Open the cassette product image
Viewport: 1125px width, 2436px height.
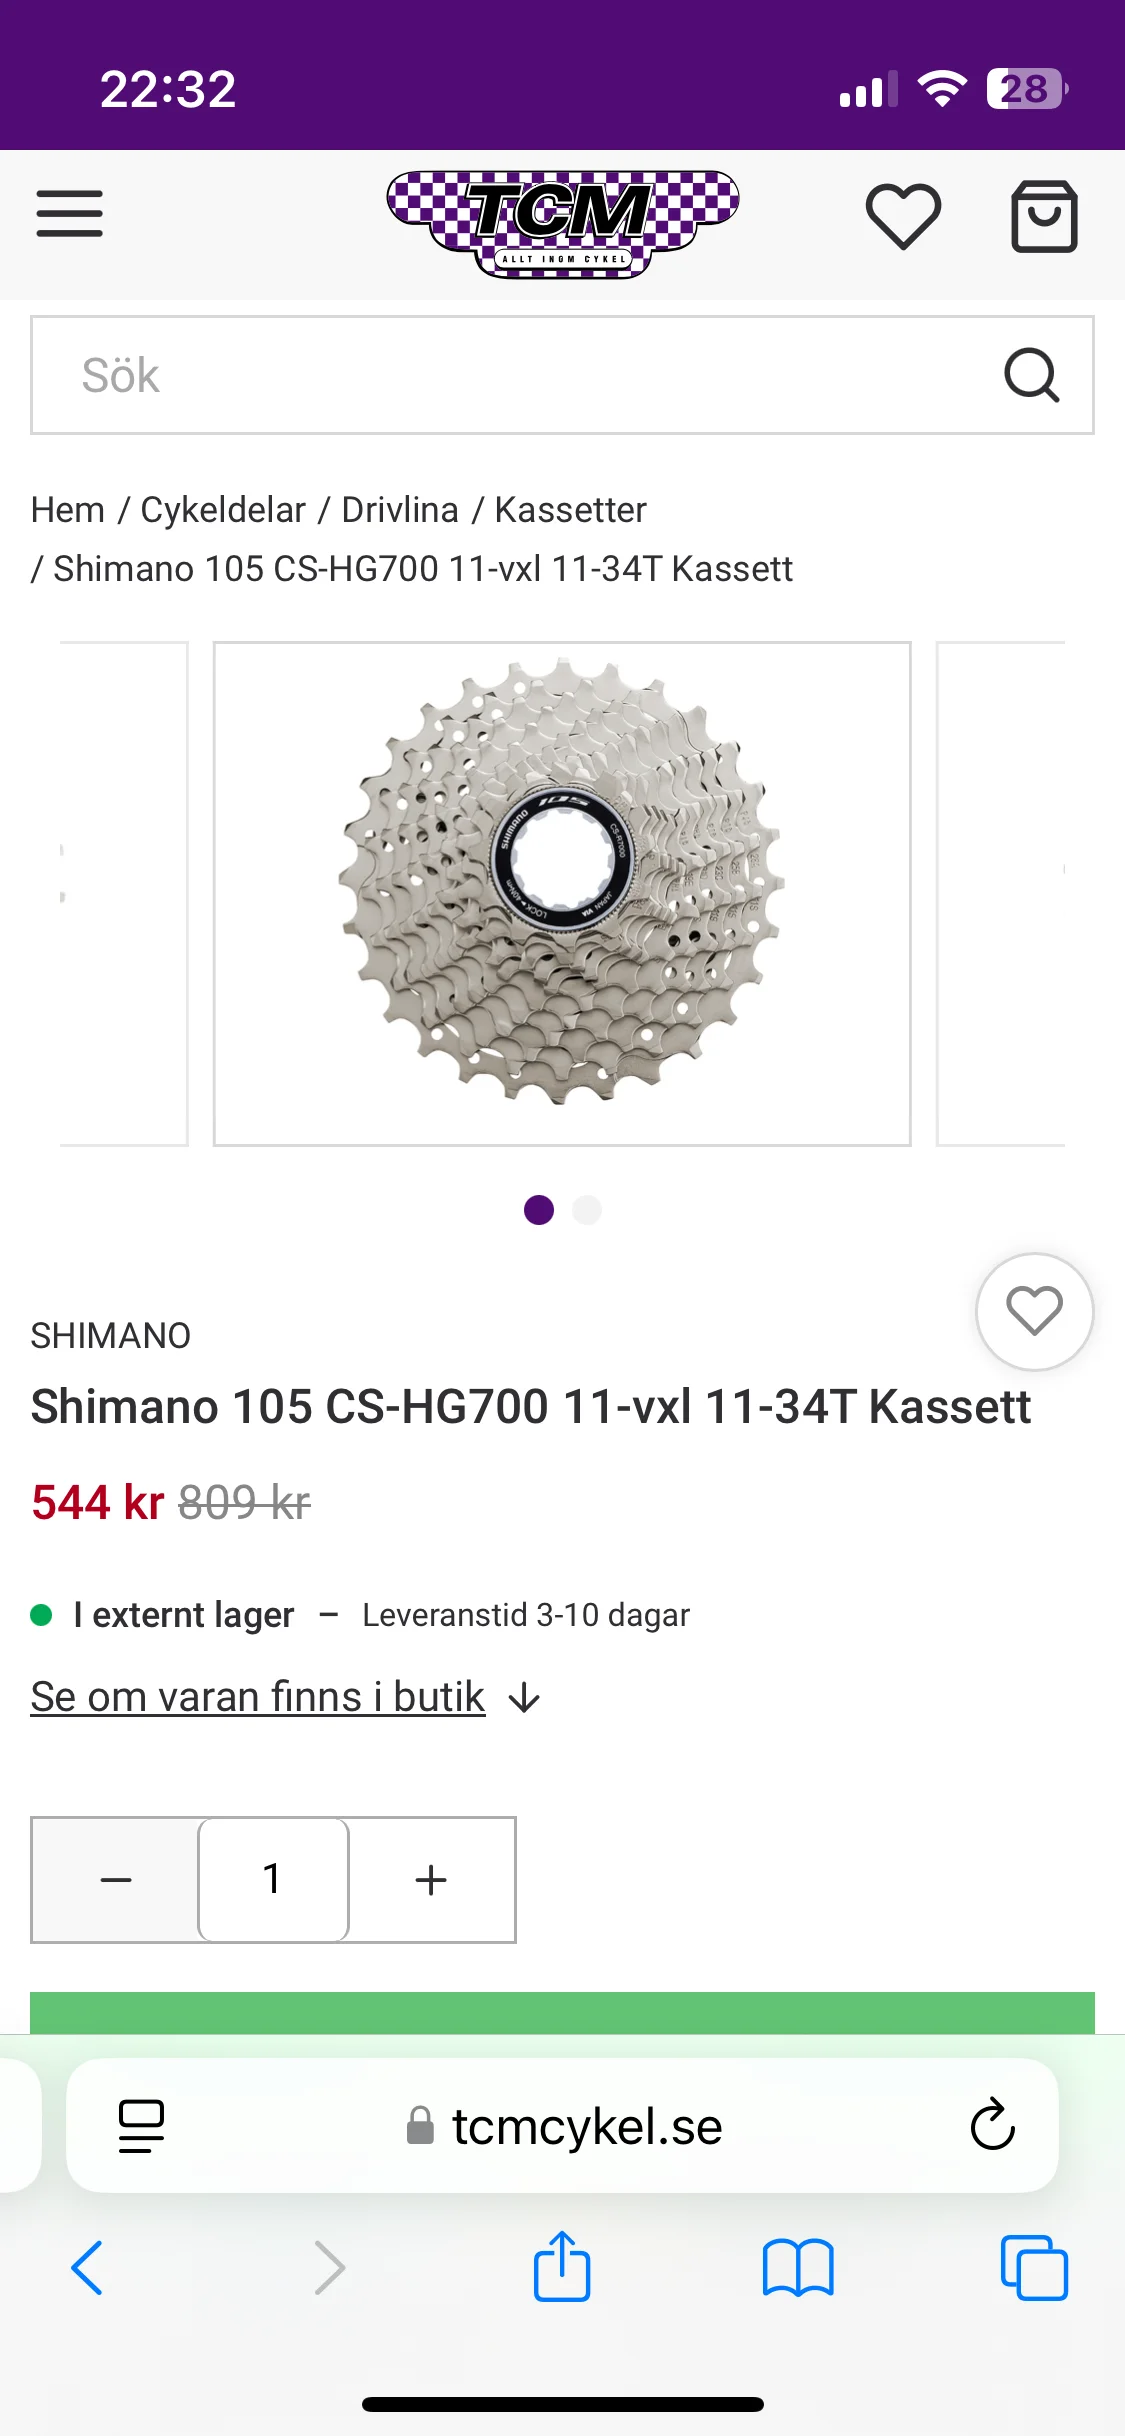point(562,894)
